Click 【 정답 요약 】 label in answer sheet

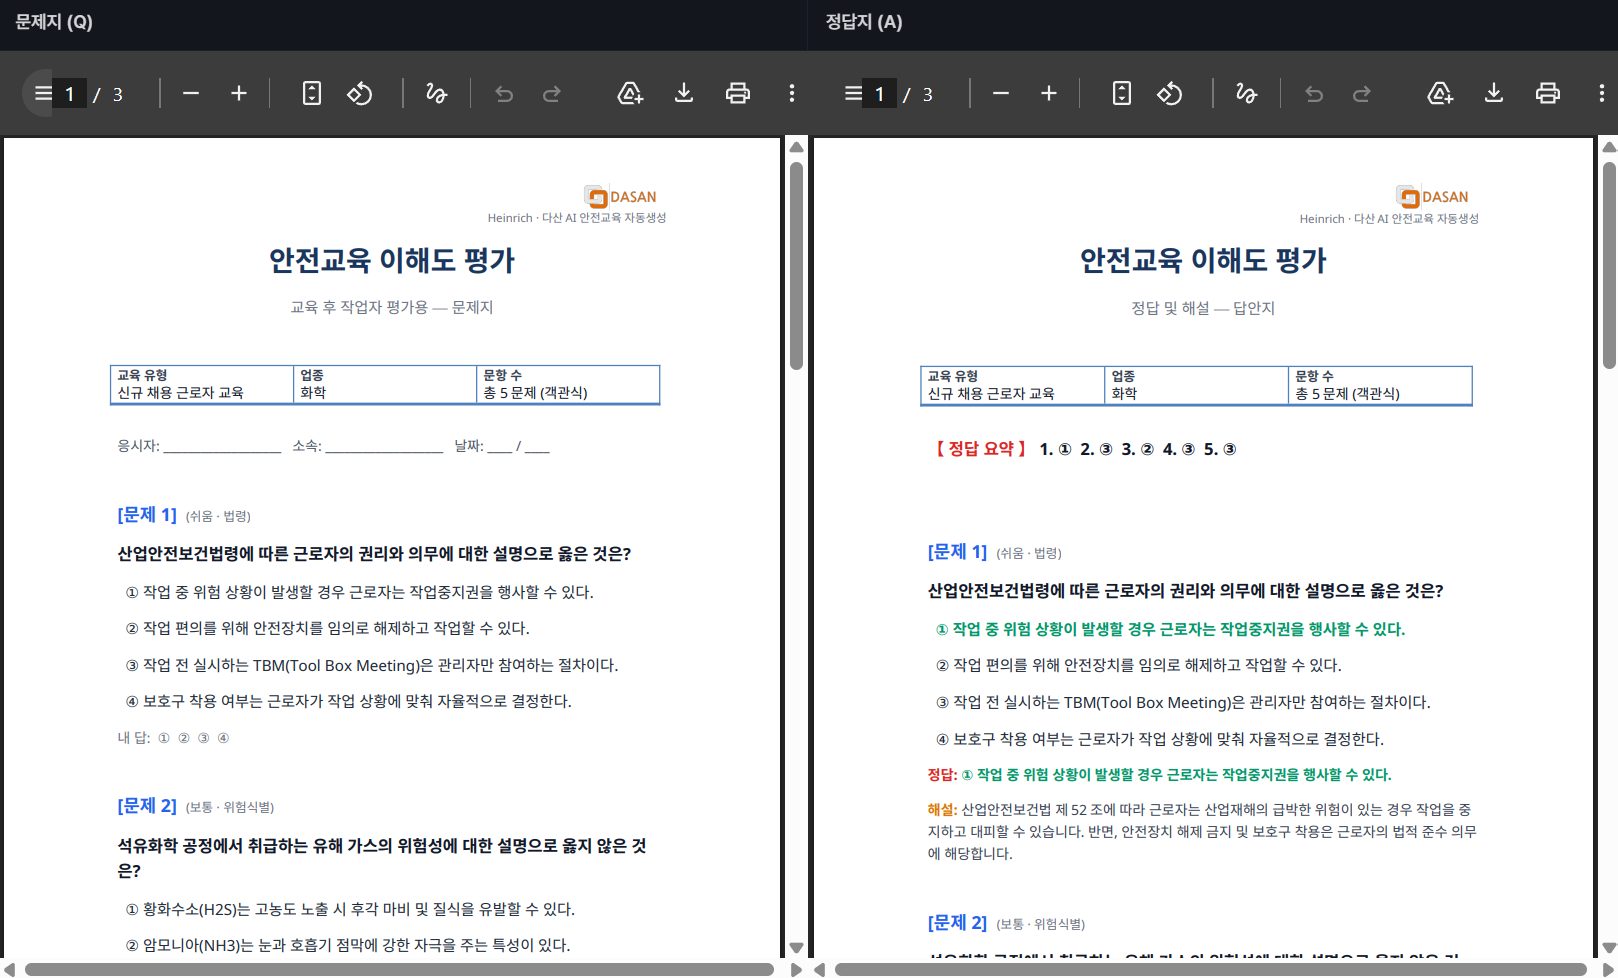coord(981,449)
